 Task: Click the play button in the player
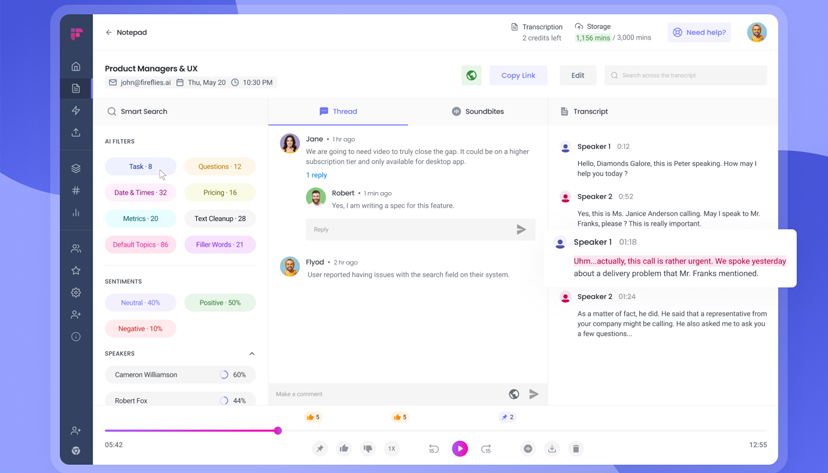click(x=460, y=449)
